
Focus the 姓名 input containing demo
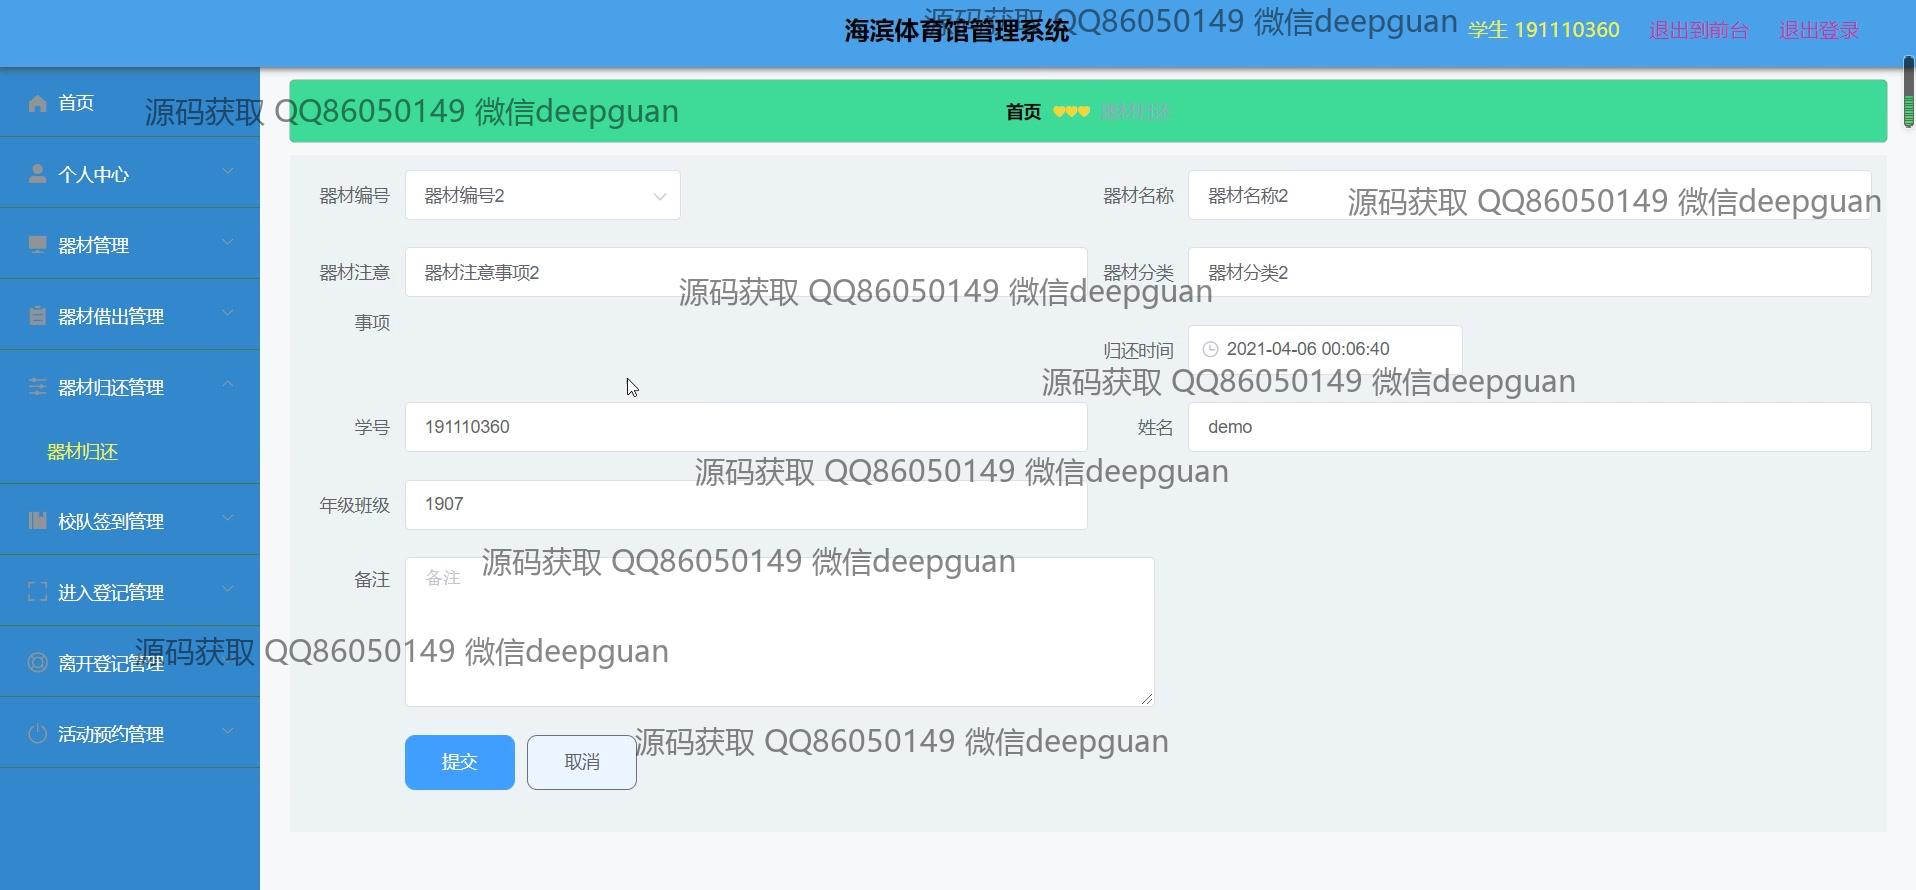click(x=1529, y=427)
